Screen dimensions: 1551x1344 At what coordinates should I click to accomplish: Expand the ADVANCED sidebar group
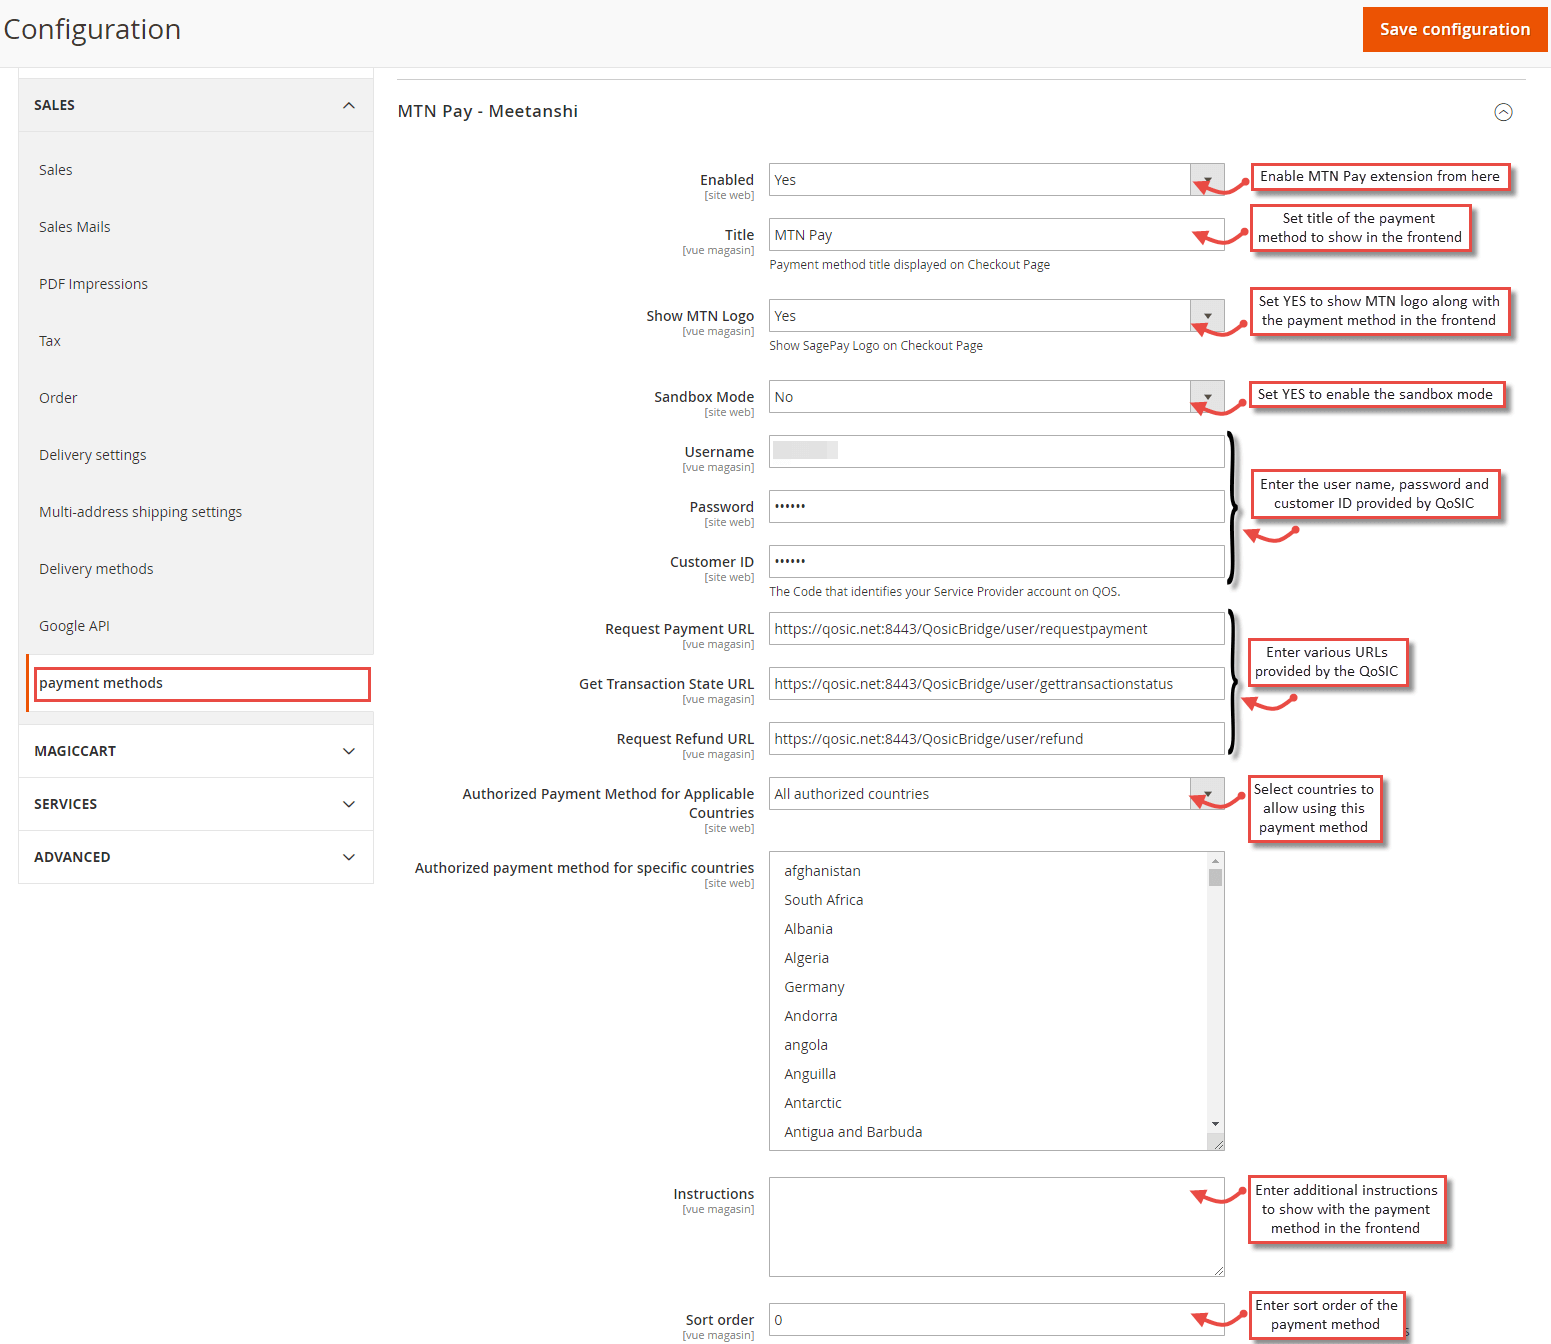(x=195, y=857)
